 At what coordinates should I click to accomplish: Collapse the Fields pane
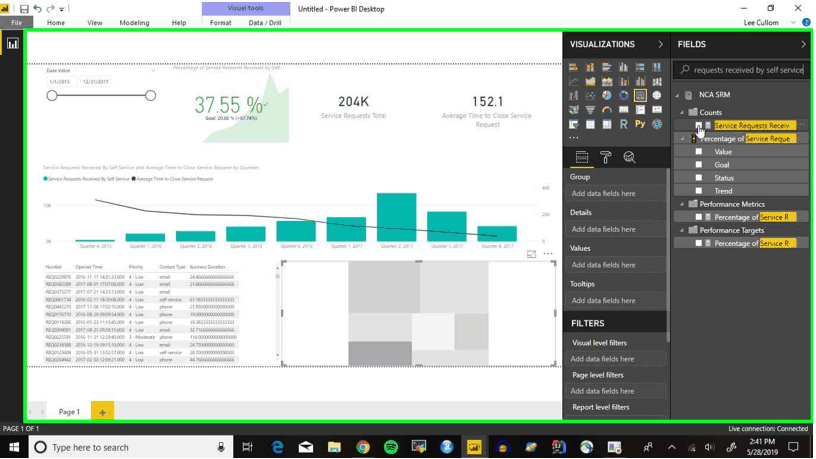803,44
